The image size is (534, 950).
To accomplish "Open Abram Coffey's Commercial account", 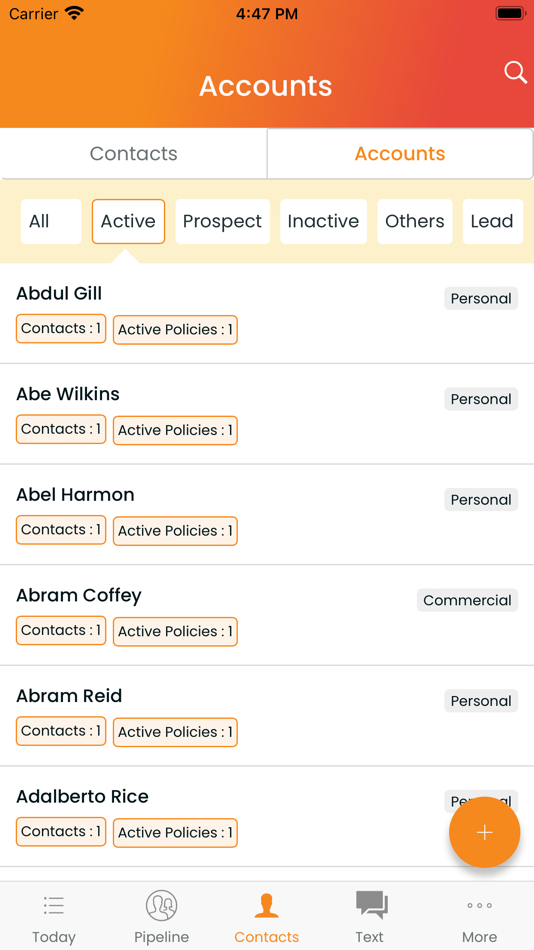I will click(x=267, y=615).
